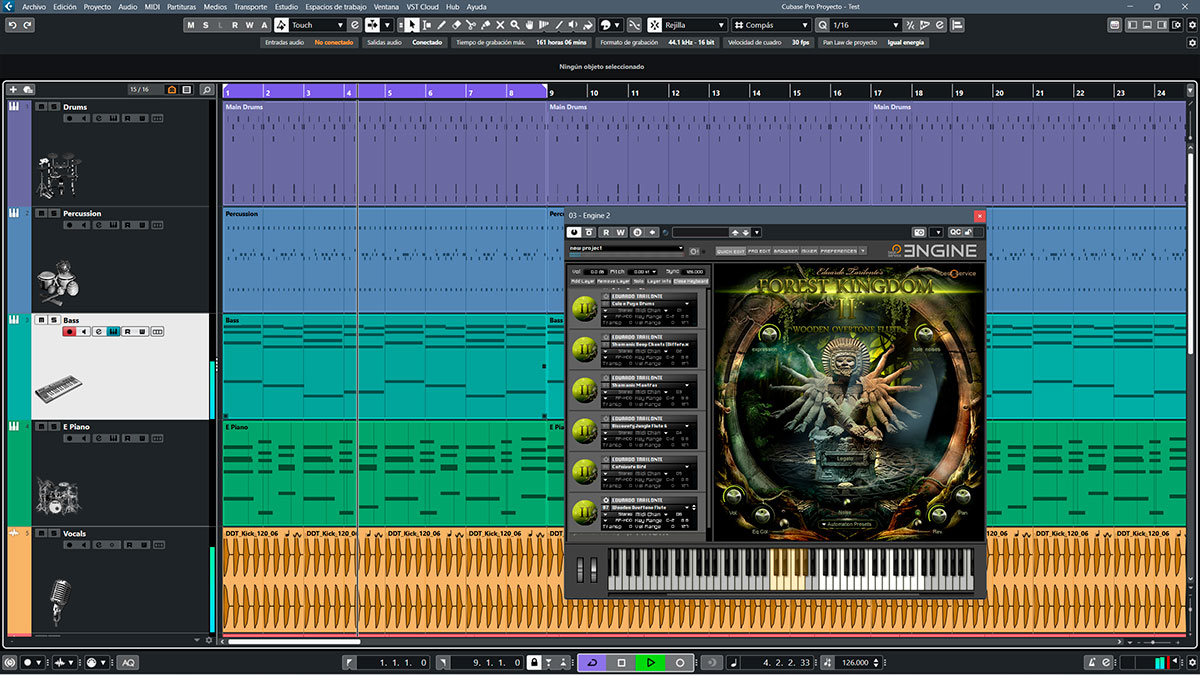Open Engine 2 new project dropdown

click(626, 248)
